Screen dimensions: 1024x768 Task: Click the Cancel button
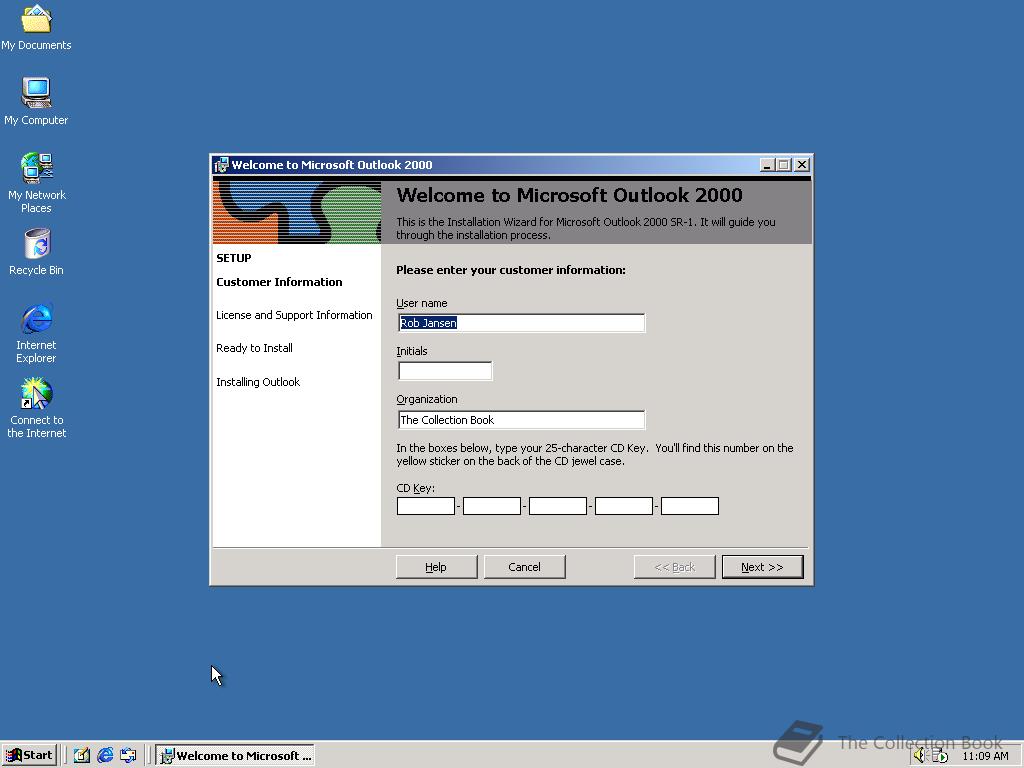tap(524, 567)
